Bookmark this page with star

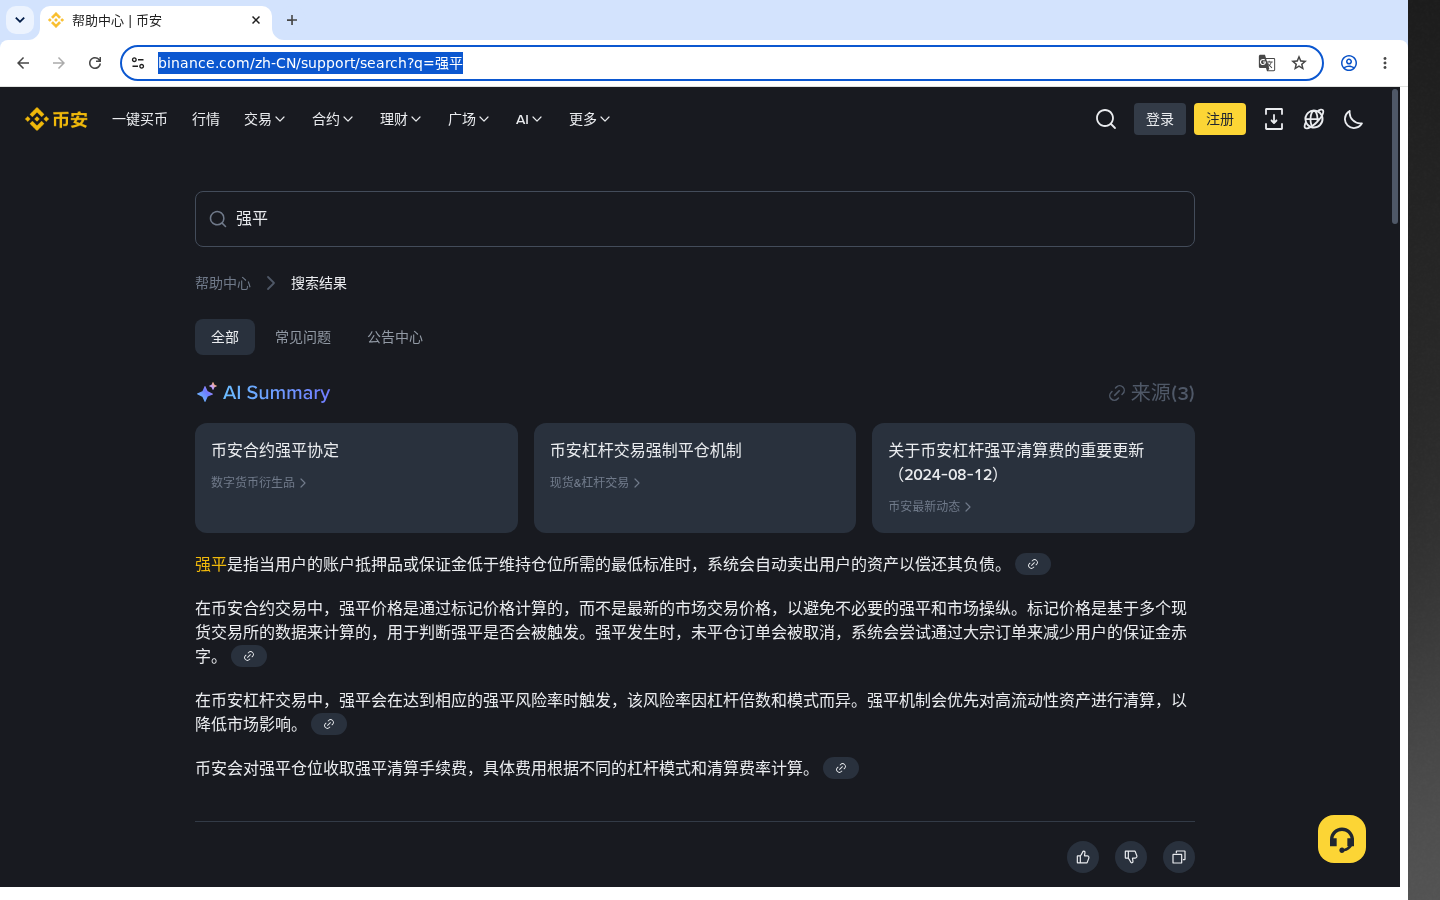tap(1299, 63)
